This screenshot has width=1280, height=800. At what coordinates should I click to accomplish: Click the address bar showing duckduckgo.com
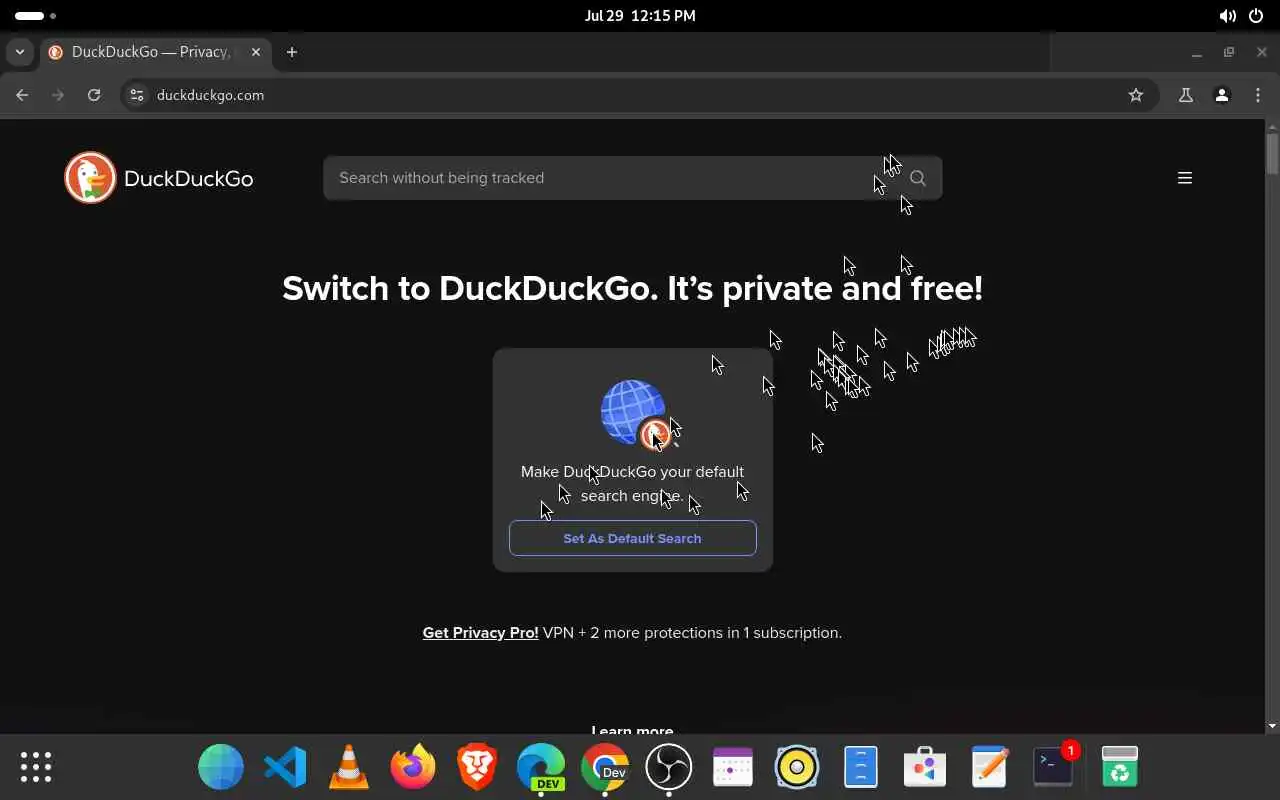[x=640, y=95]
